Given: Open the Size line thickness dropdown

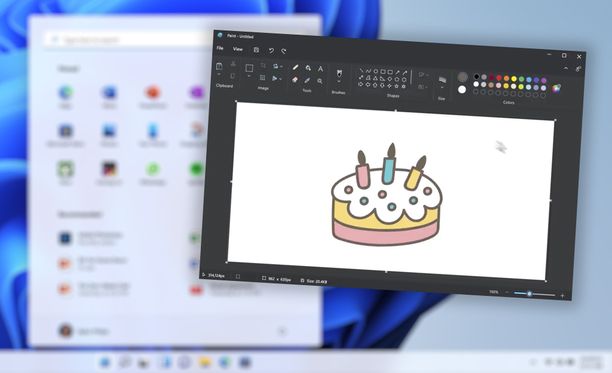Looking at the screenshot, I should pyautogui.click(x=442, y=82).
